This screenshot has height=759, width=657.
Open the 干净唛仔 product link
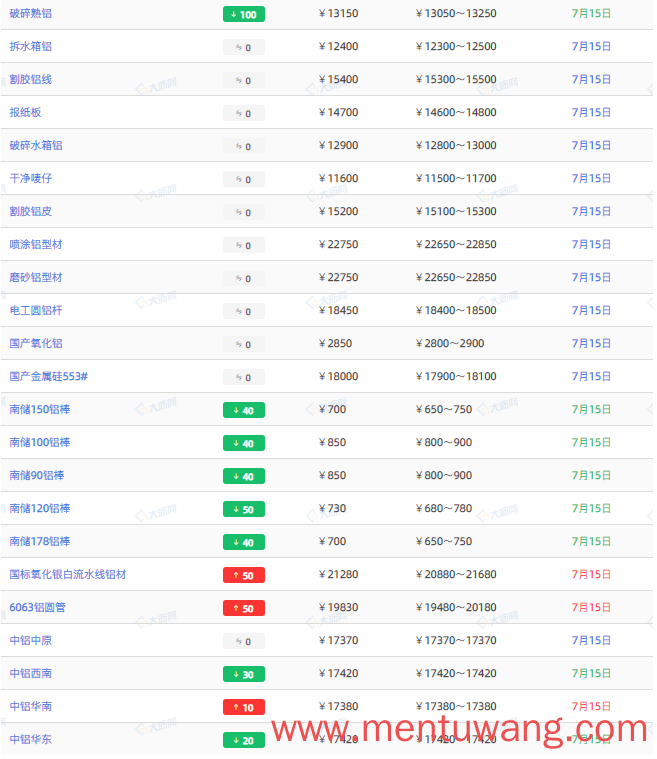[x=31, y=178]
